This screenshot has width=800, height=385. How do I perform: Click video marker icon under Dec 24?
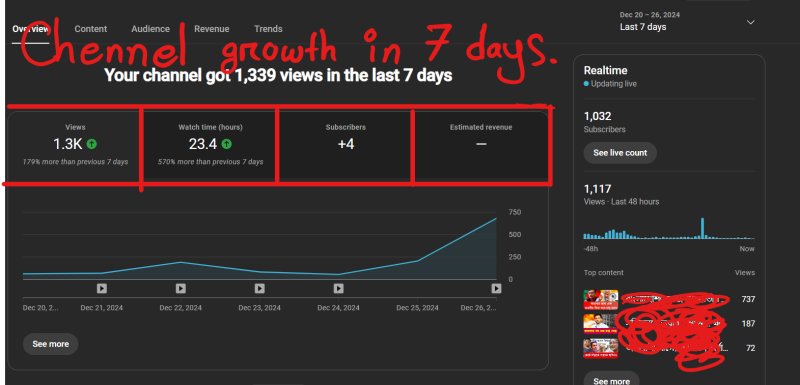(x=338, y=289)
